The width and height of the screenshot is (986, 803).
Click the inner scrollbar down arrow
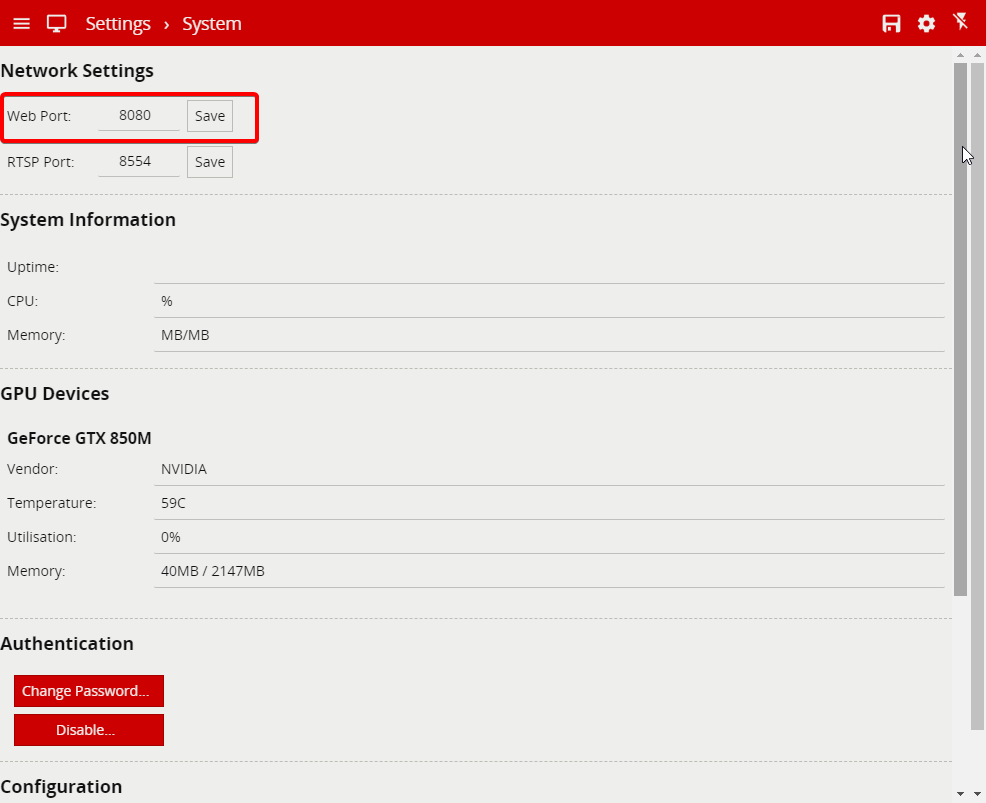pyautogui.click(x=960, y=793)
